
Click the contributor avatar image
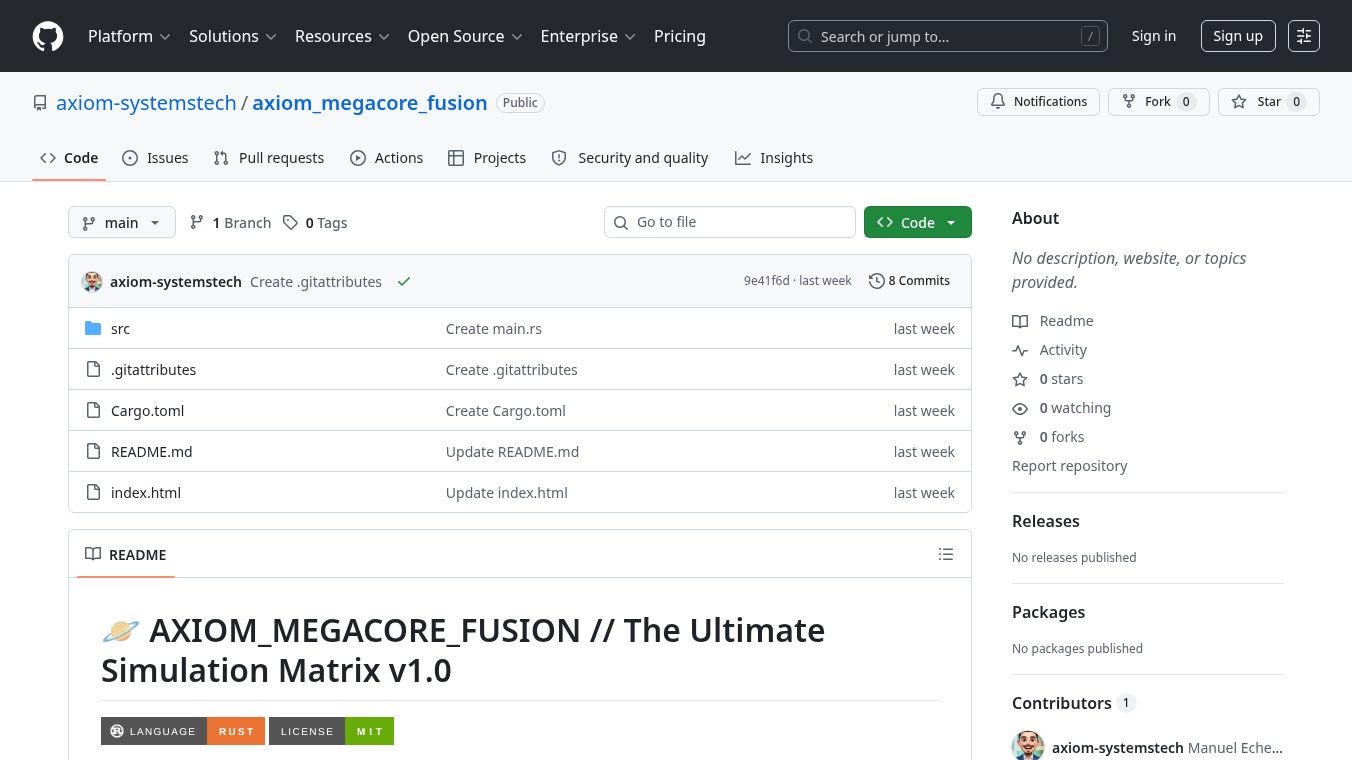click(1028, 747)
